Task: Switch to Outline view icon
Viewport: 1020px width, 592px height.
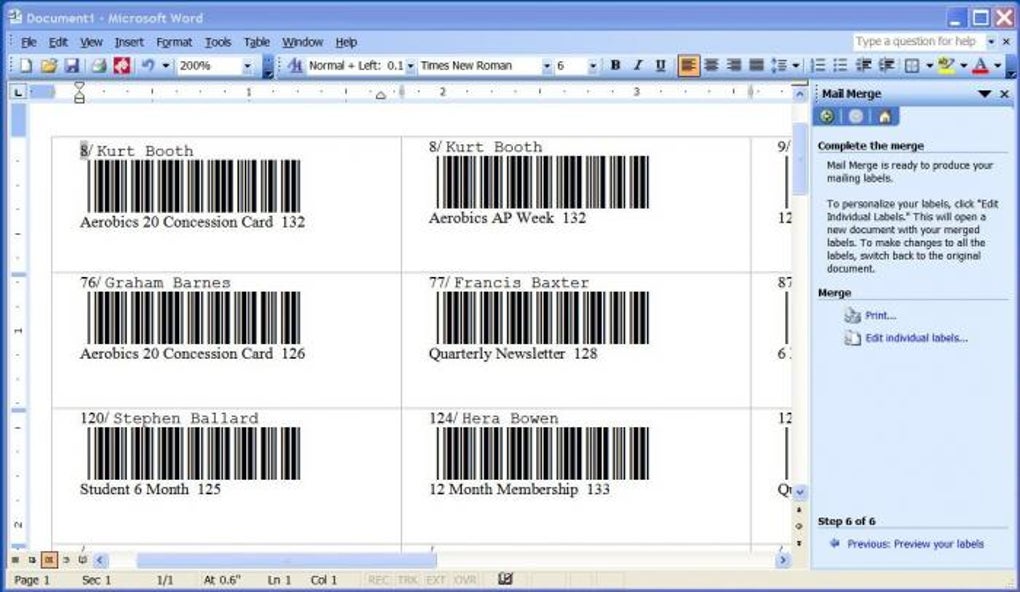Action: [x=66, y=559]
